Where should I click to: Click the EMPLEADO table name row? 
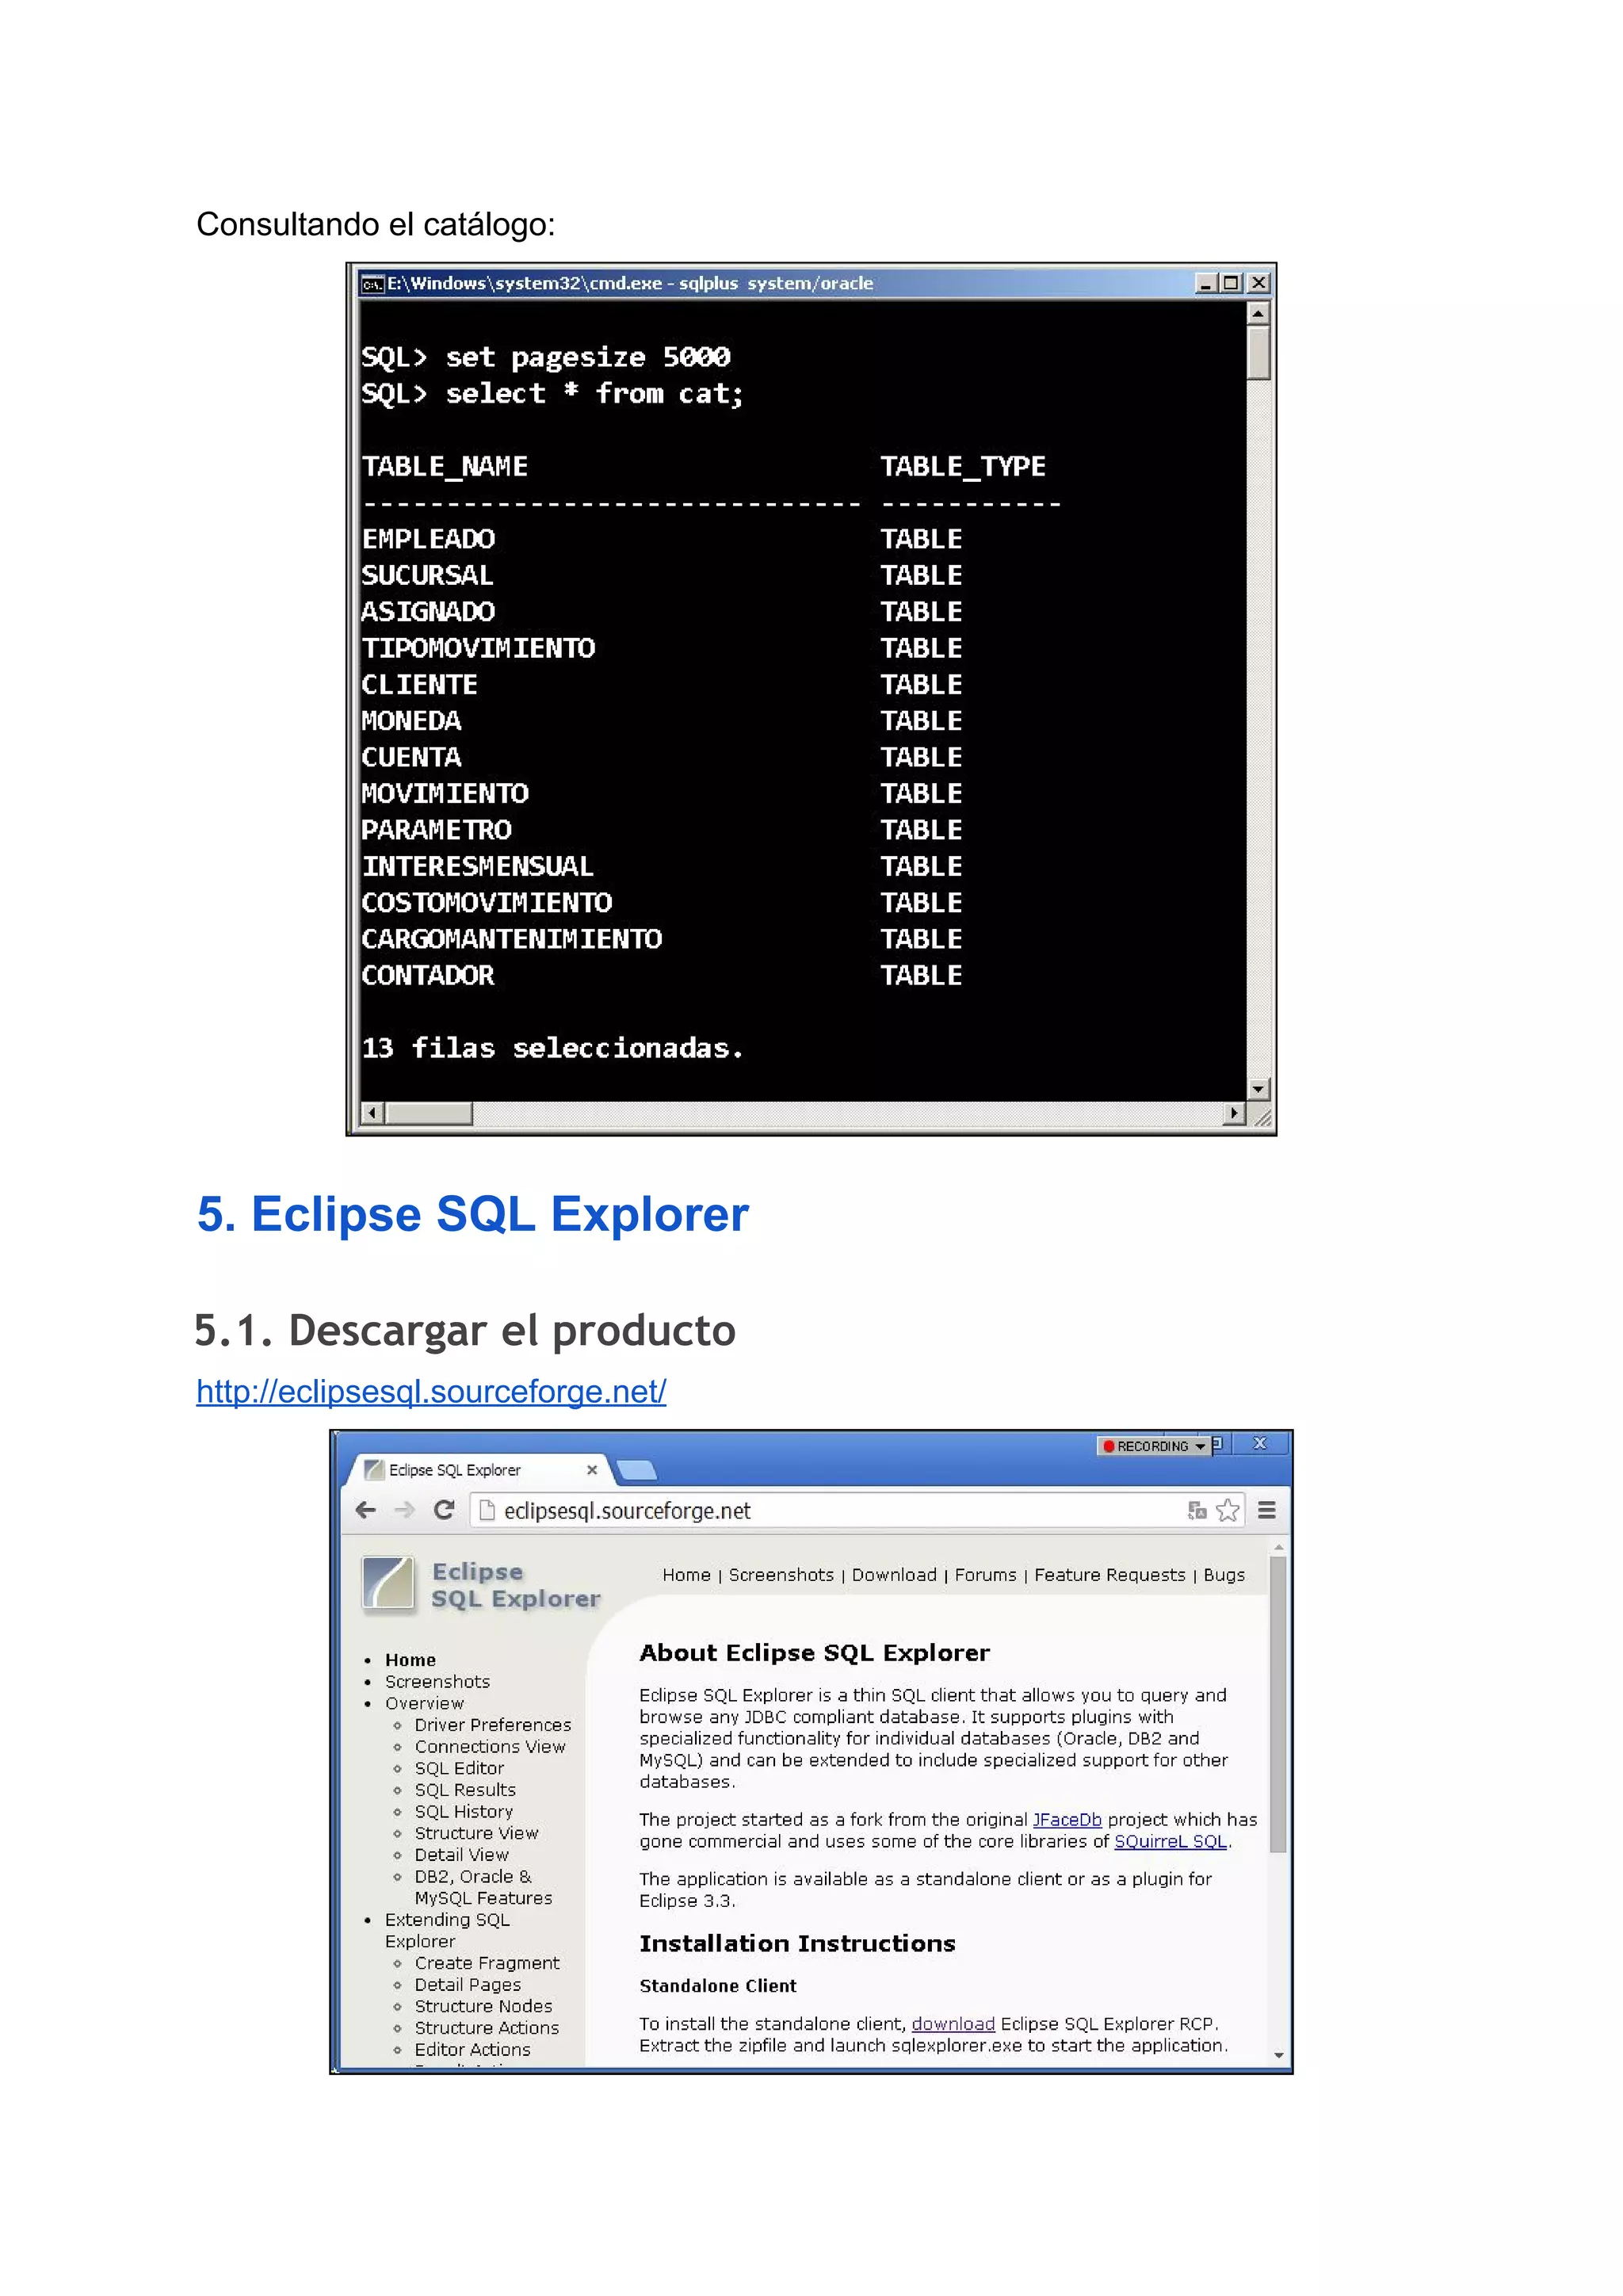click(x=428, y=539)
